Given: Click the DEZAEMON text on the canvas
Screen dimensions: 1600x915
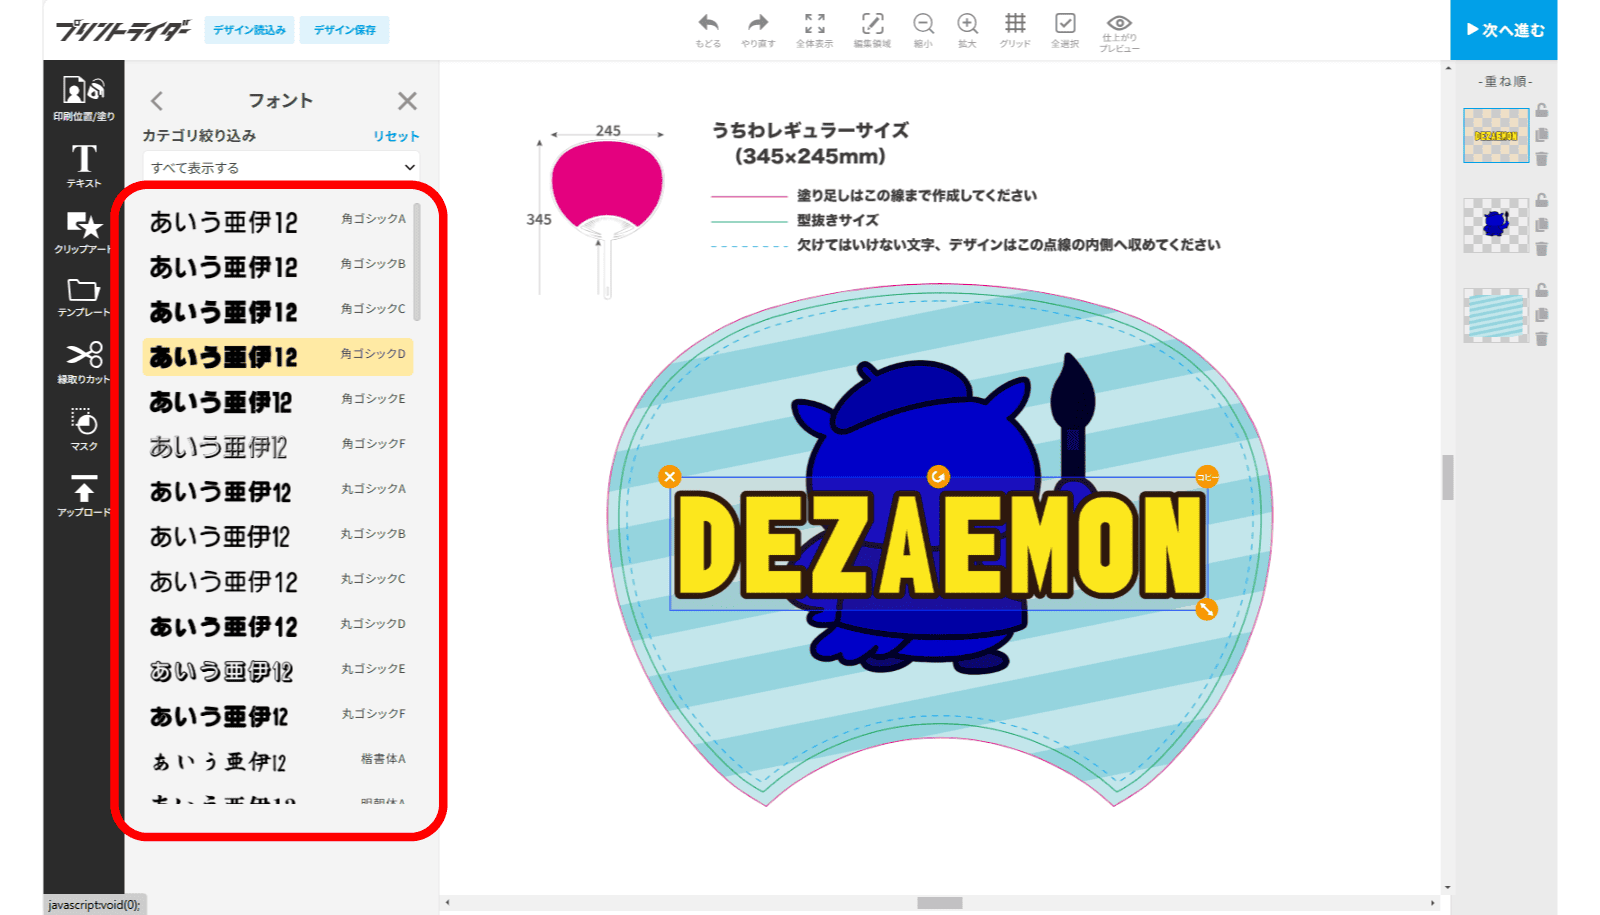Looking at the screenshot, I should pyautogui.click(x=938, y=544).
